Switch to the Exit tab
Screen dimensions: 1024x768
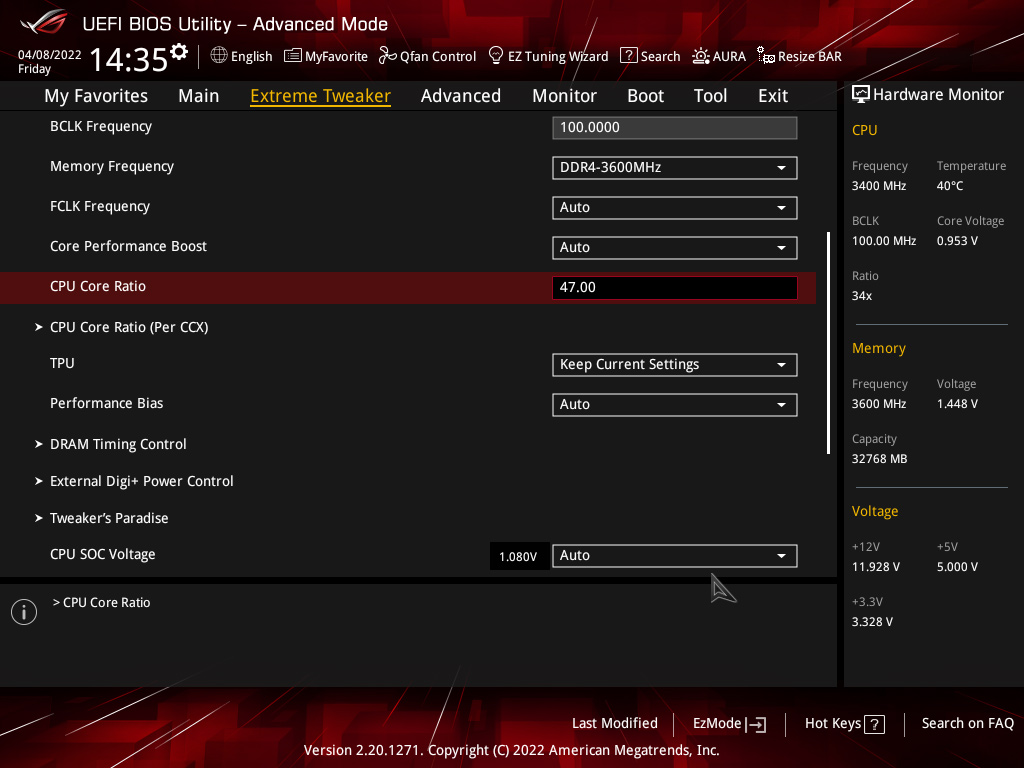773,96
